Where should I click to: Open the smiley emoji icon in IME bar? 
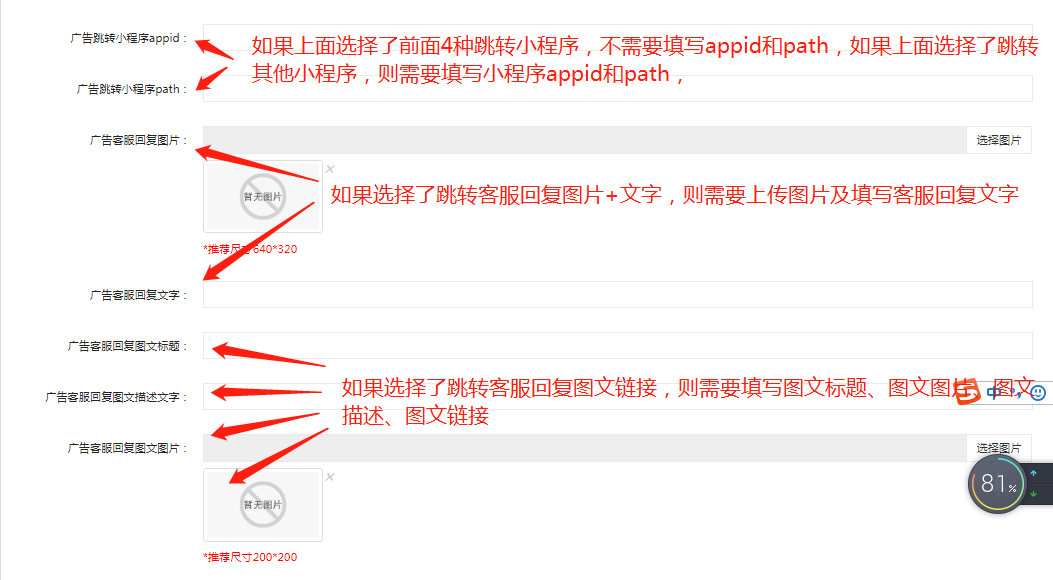coord(1038,393)
